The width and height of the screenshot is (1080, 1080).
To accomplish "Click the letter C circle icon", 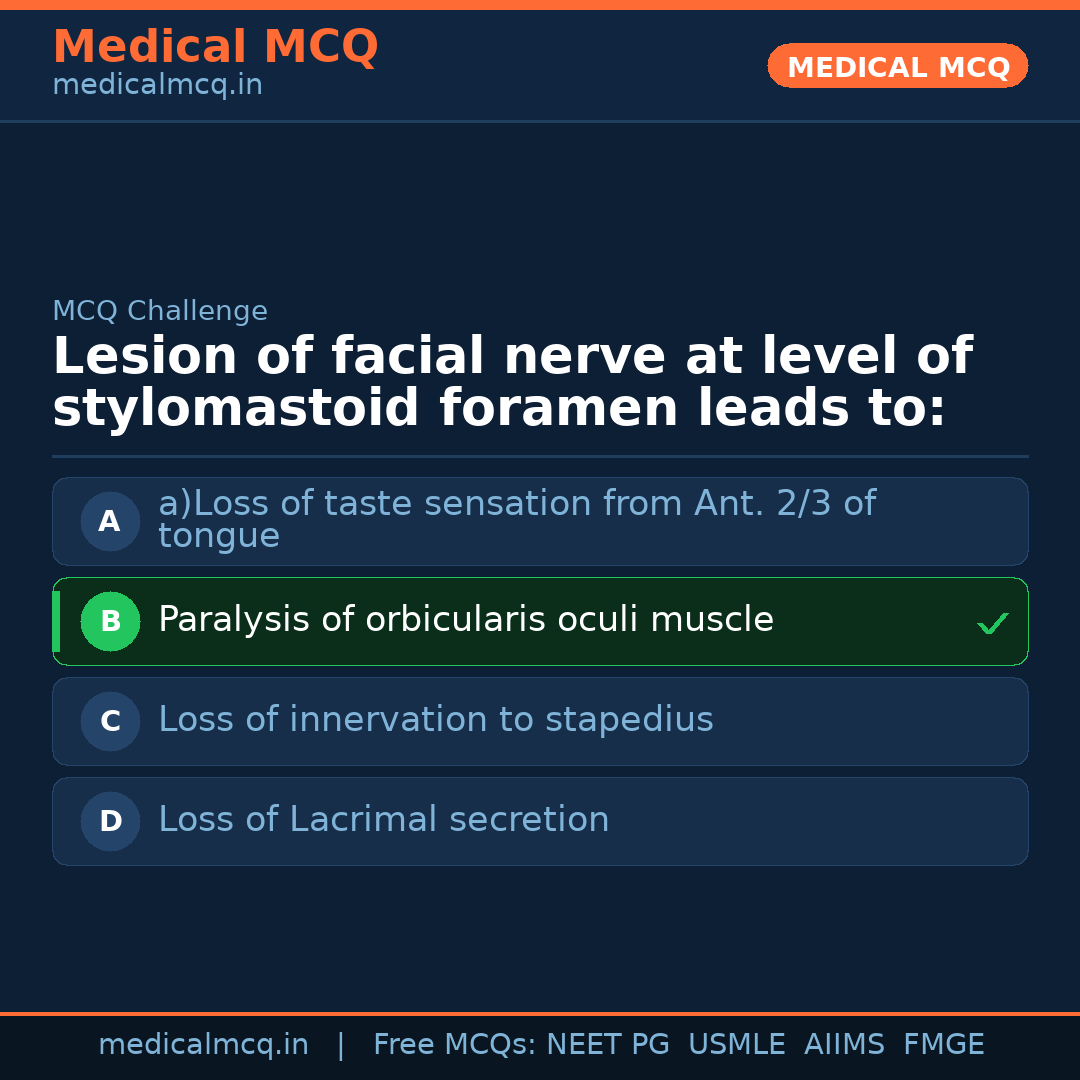I will pos(110,721).
